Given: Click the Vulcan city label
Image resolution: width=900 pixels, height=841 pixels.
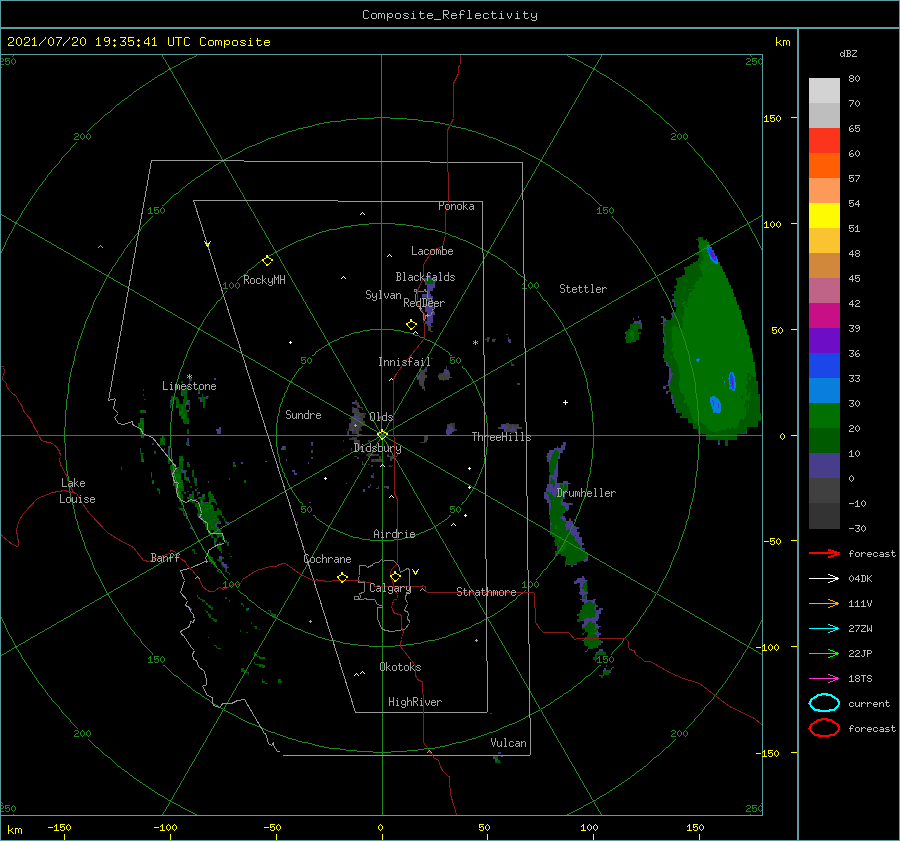Looking at the screenshot, I should tap(508, 743).
